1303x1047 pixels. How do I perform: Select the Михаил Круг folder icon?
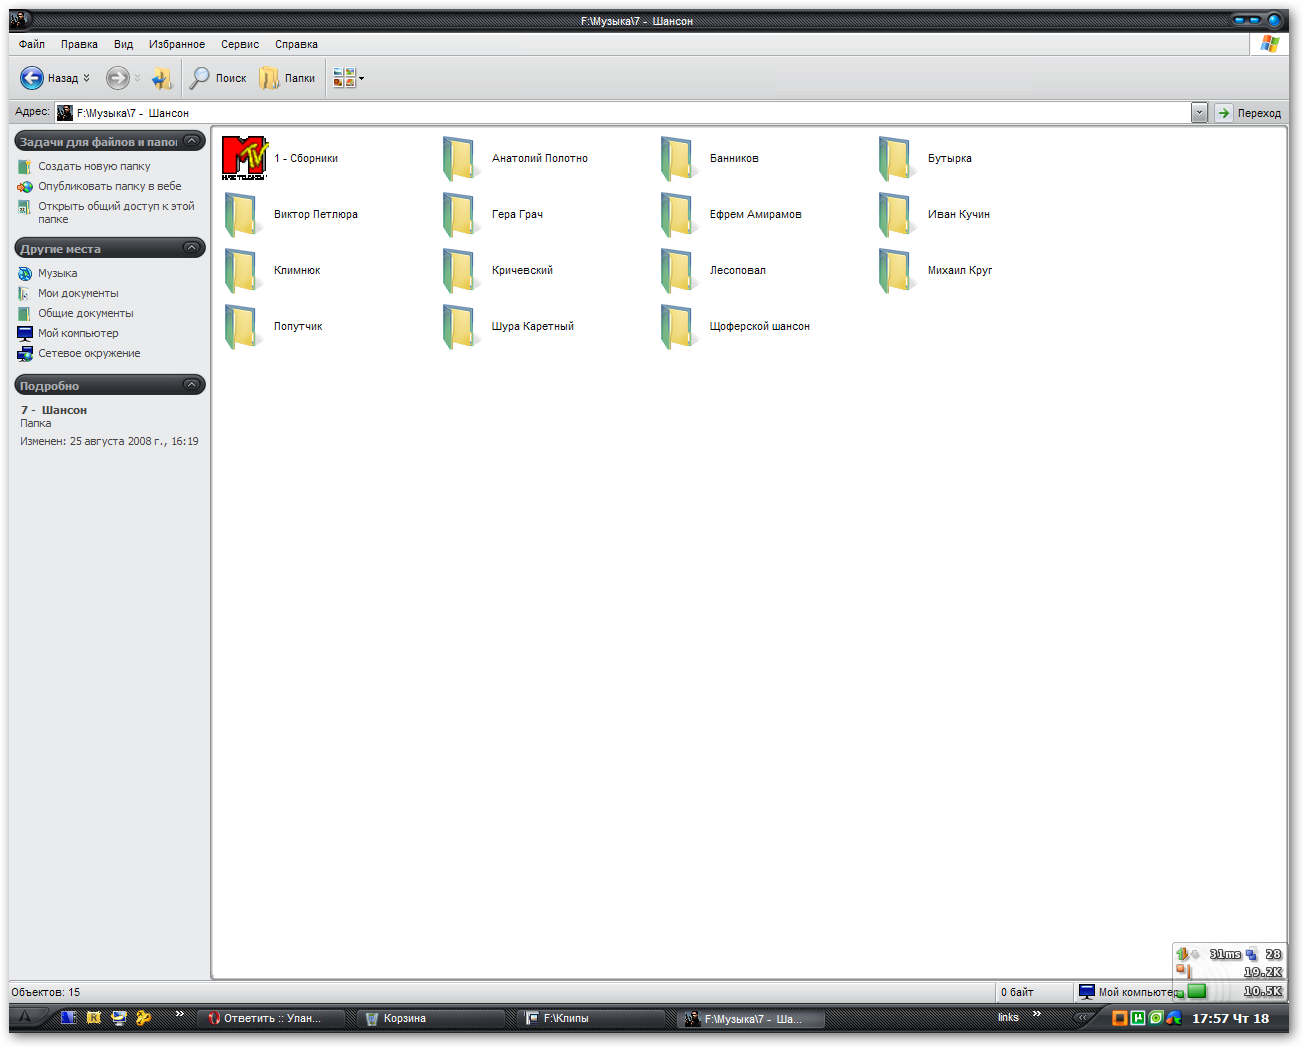(895, 270)
